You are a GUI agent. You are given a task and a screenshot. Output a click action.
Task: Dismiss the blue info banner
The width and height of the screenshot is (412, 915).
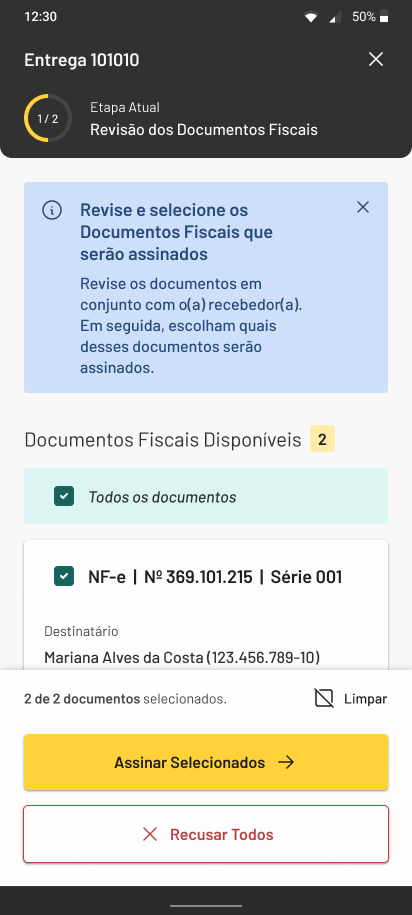363,207
